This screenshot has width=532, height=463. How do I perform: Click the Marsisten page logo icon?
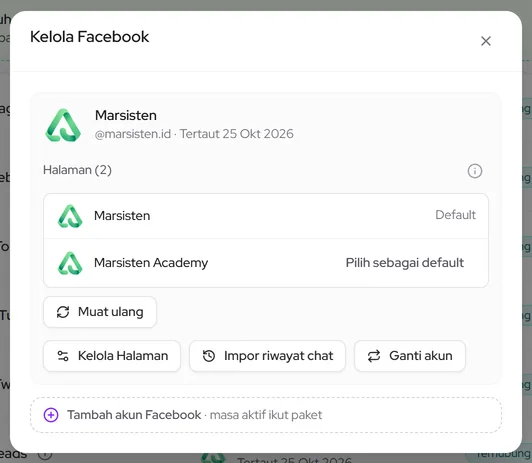(70, 216)
